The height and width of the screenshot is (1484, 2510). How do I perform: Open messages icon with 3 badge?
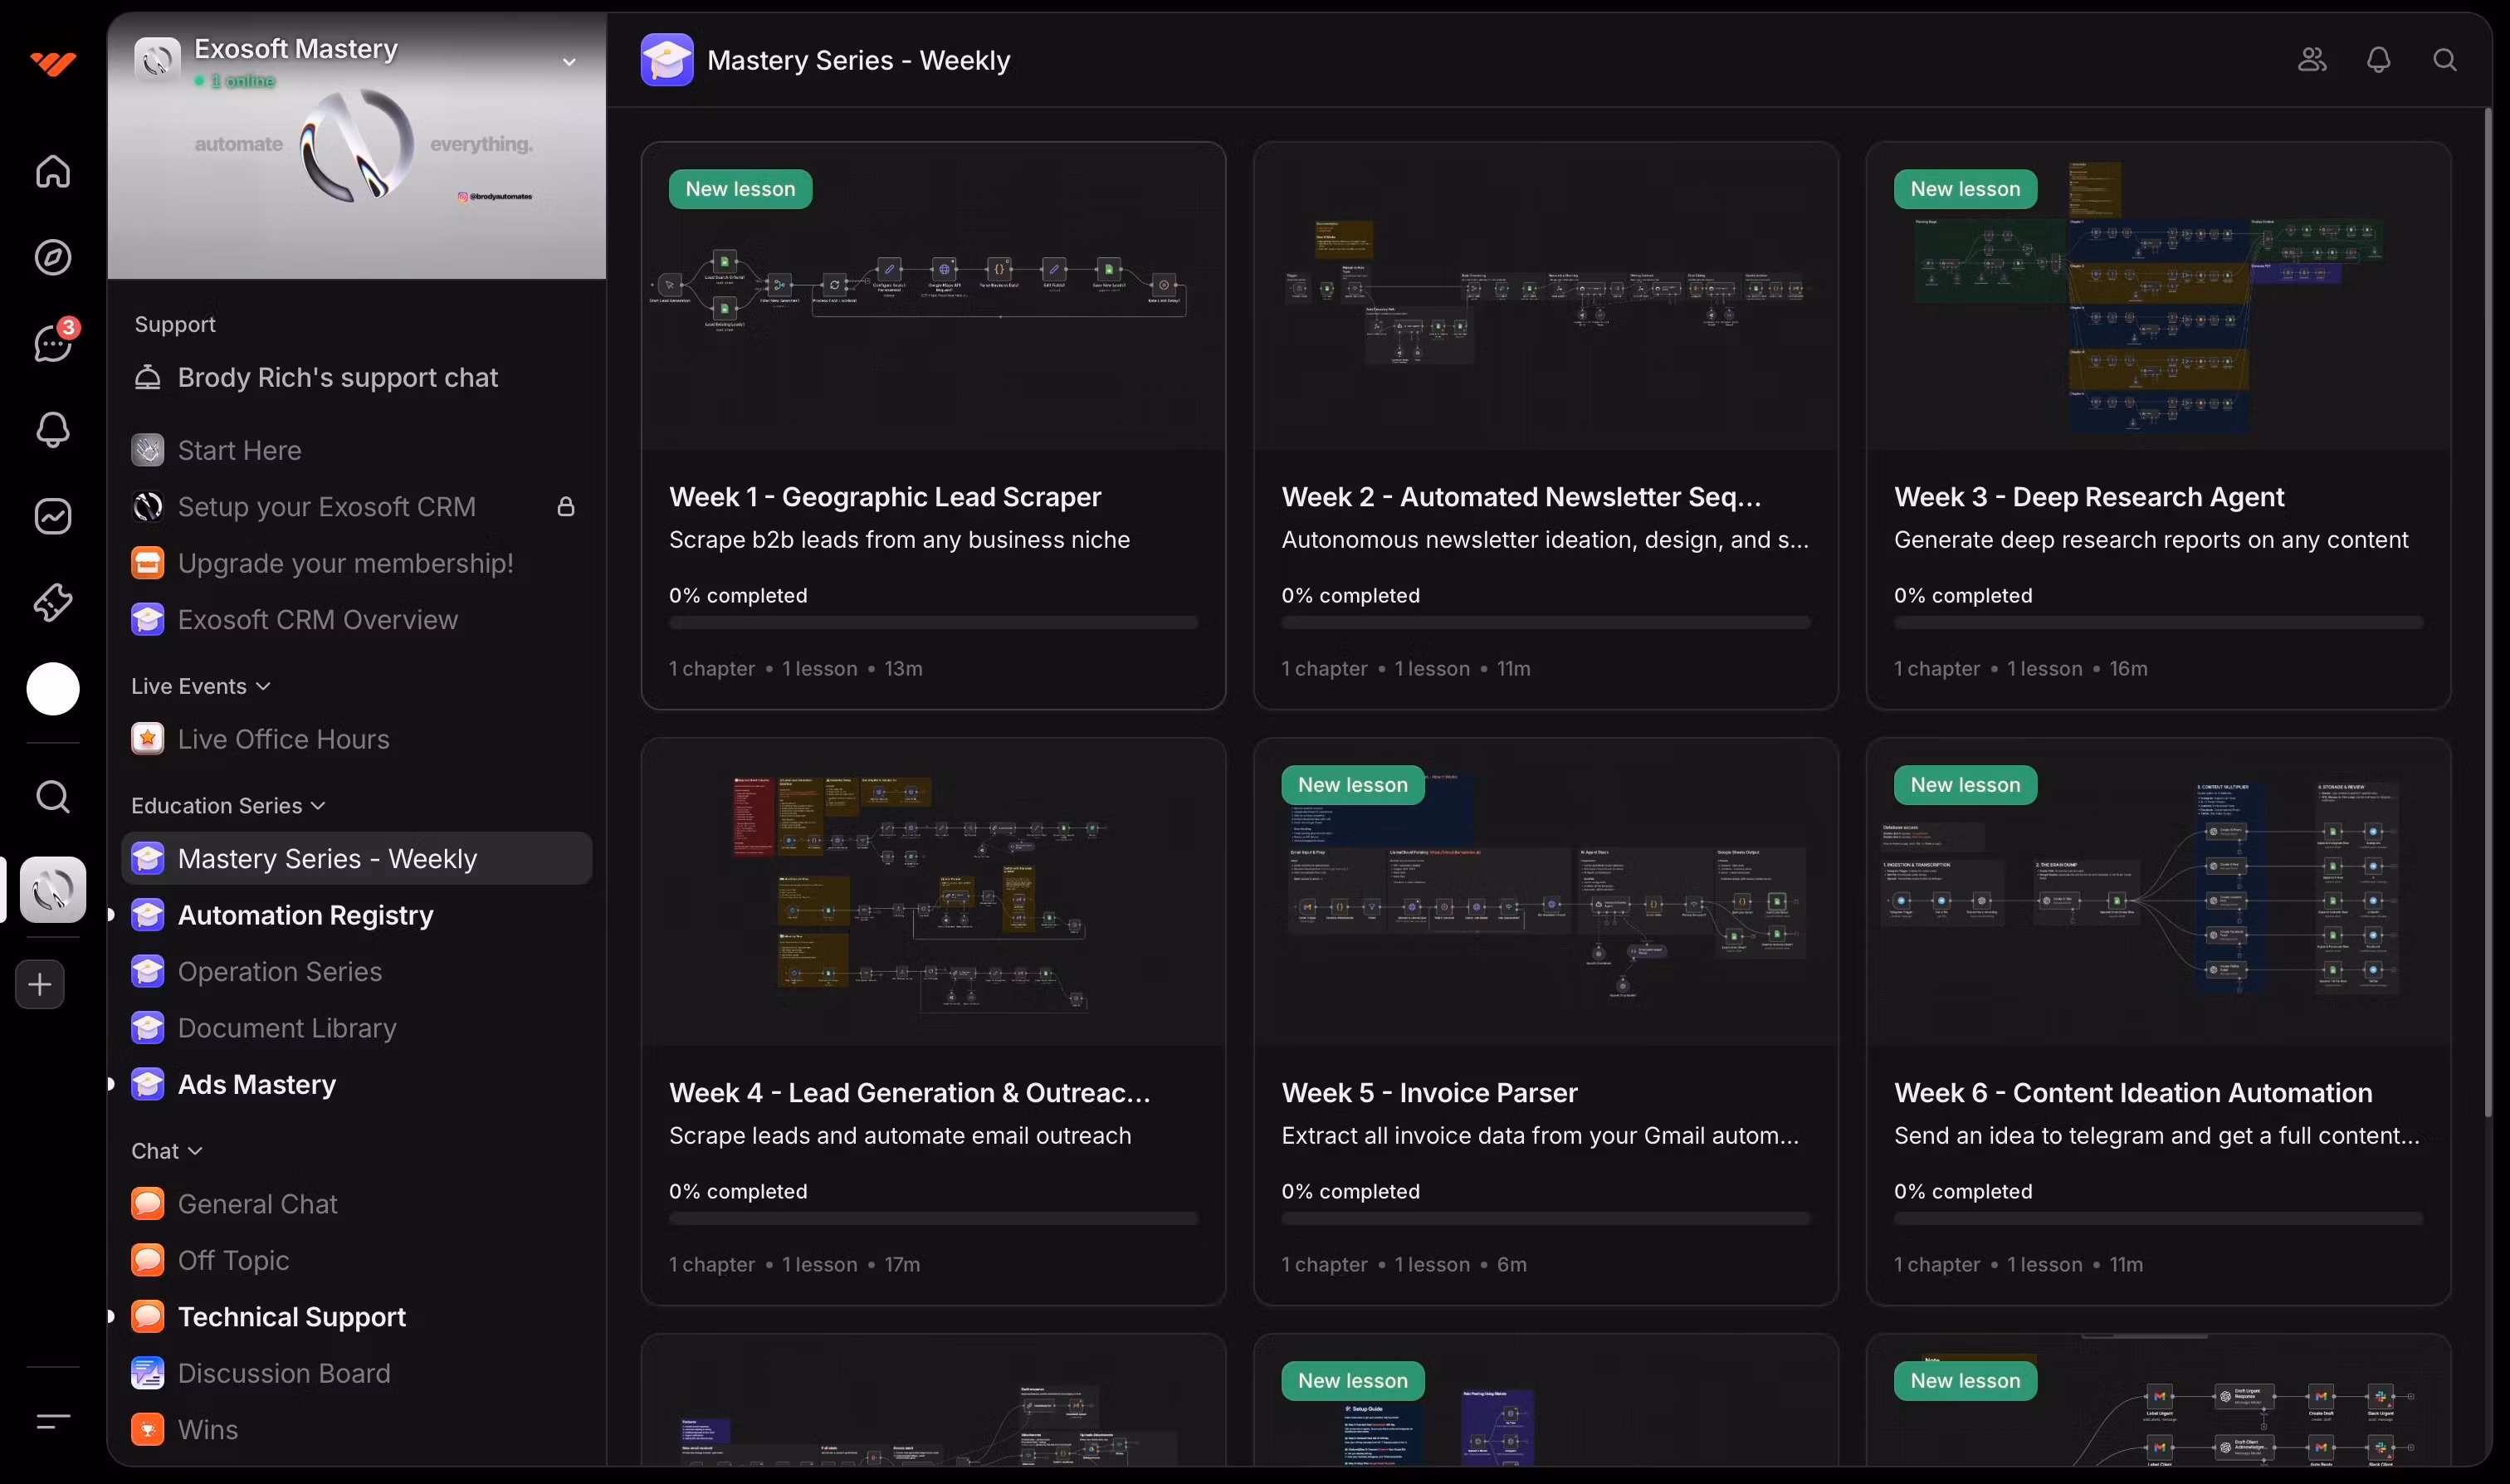coord(53,343)
